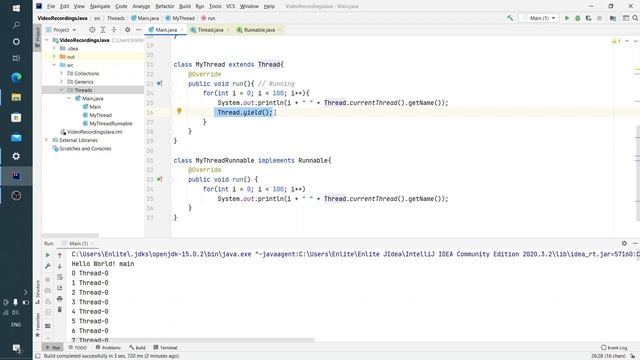Screen dimensions: 640x360
Task: Open Search Everywhere magnifier icon
Action: [x=635, y=18]
